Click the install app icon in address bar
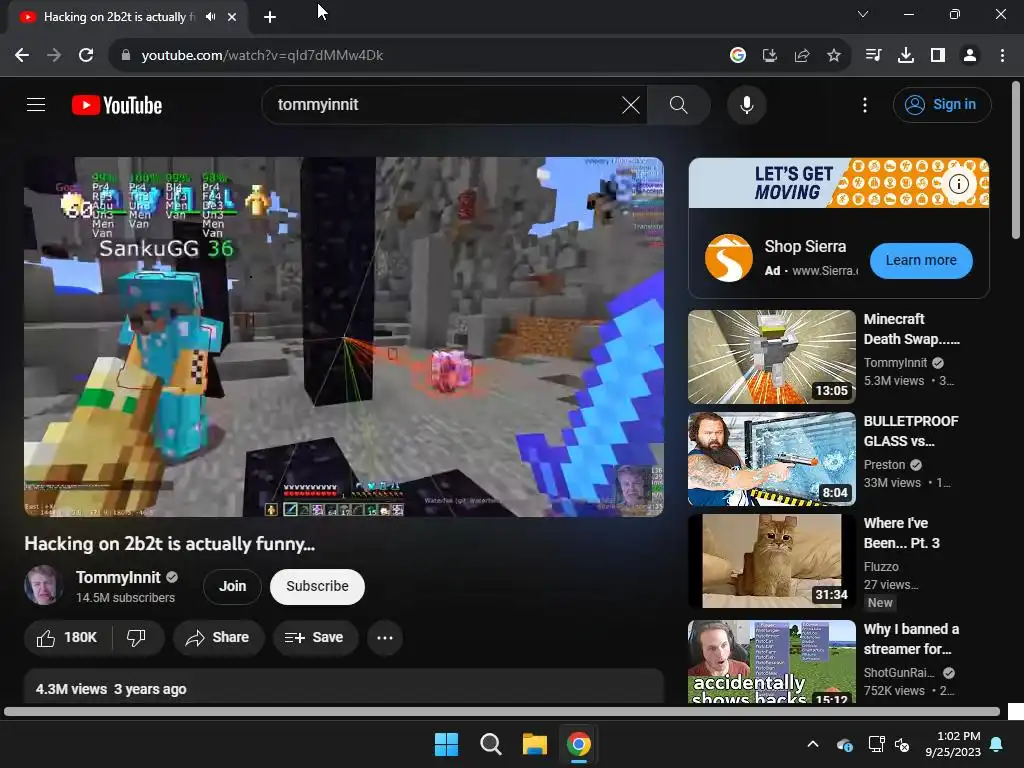The height and width of the screenshot is (768, 1024). (x=770, y=56)
